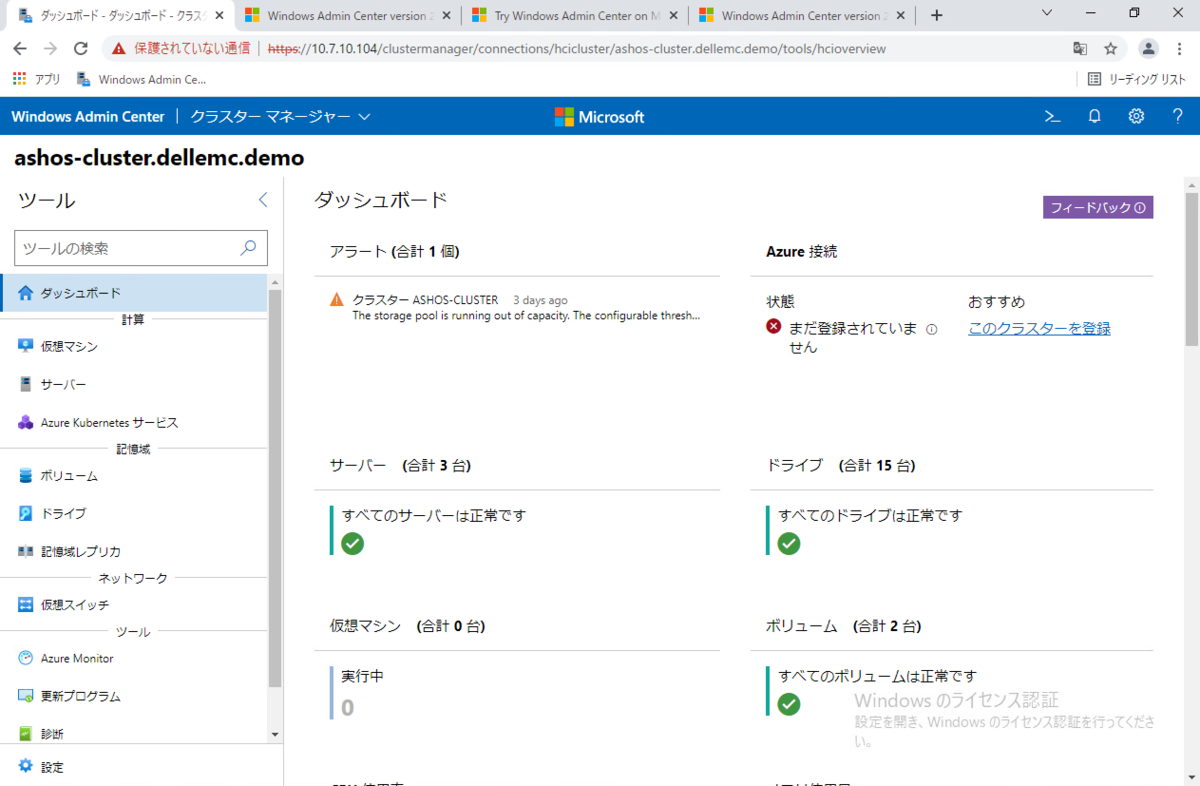Open アプリ bookmarks shortcut
1200x786 pixels.
(37, 79)
